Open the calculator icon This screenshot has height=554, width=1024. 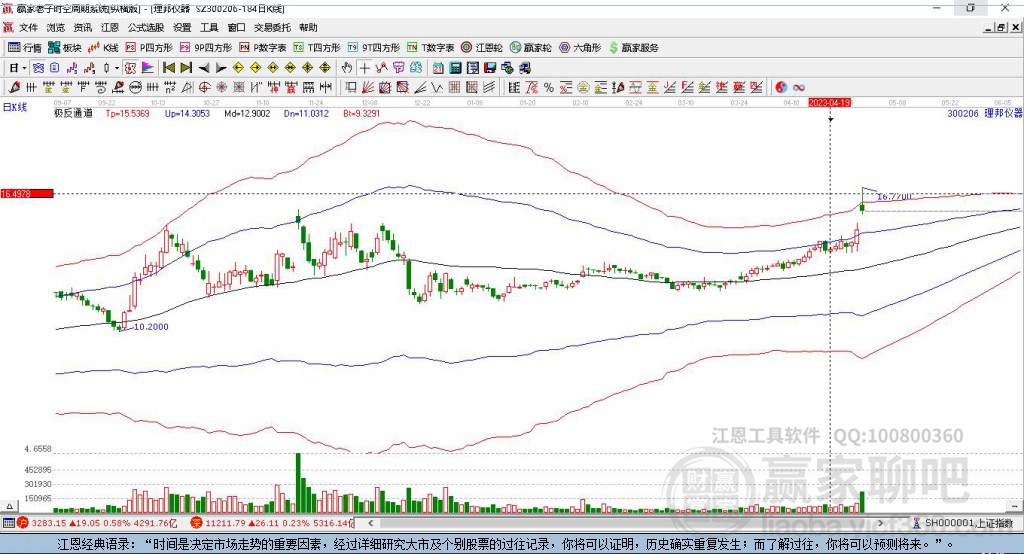click(455, 68)
